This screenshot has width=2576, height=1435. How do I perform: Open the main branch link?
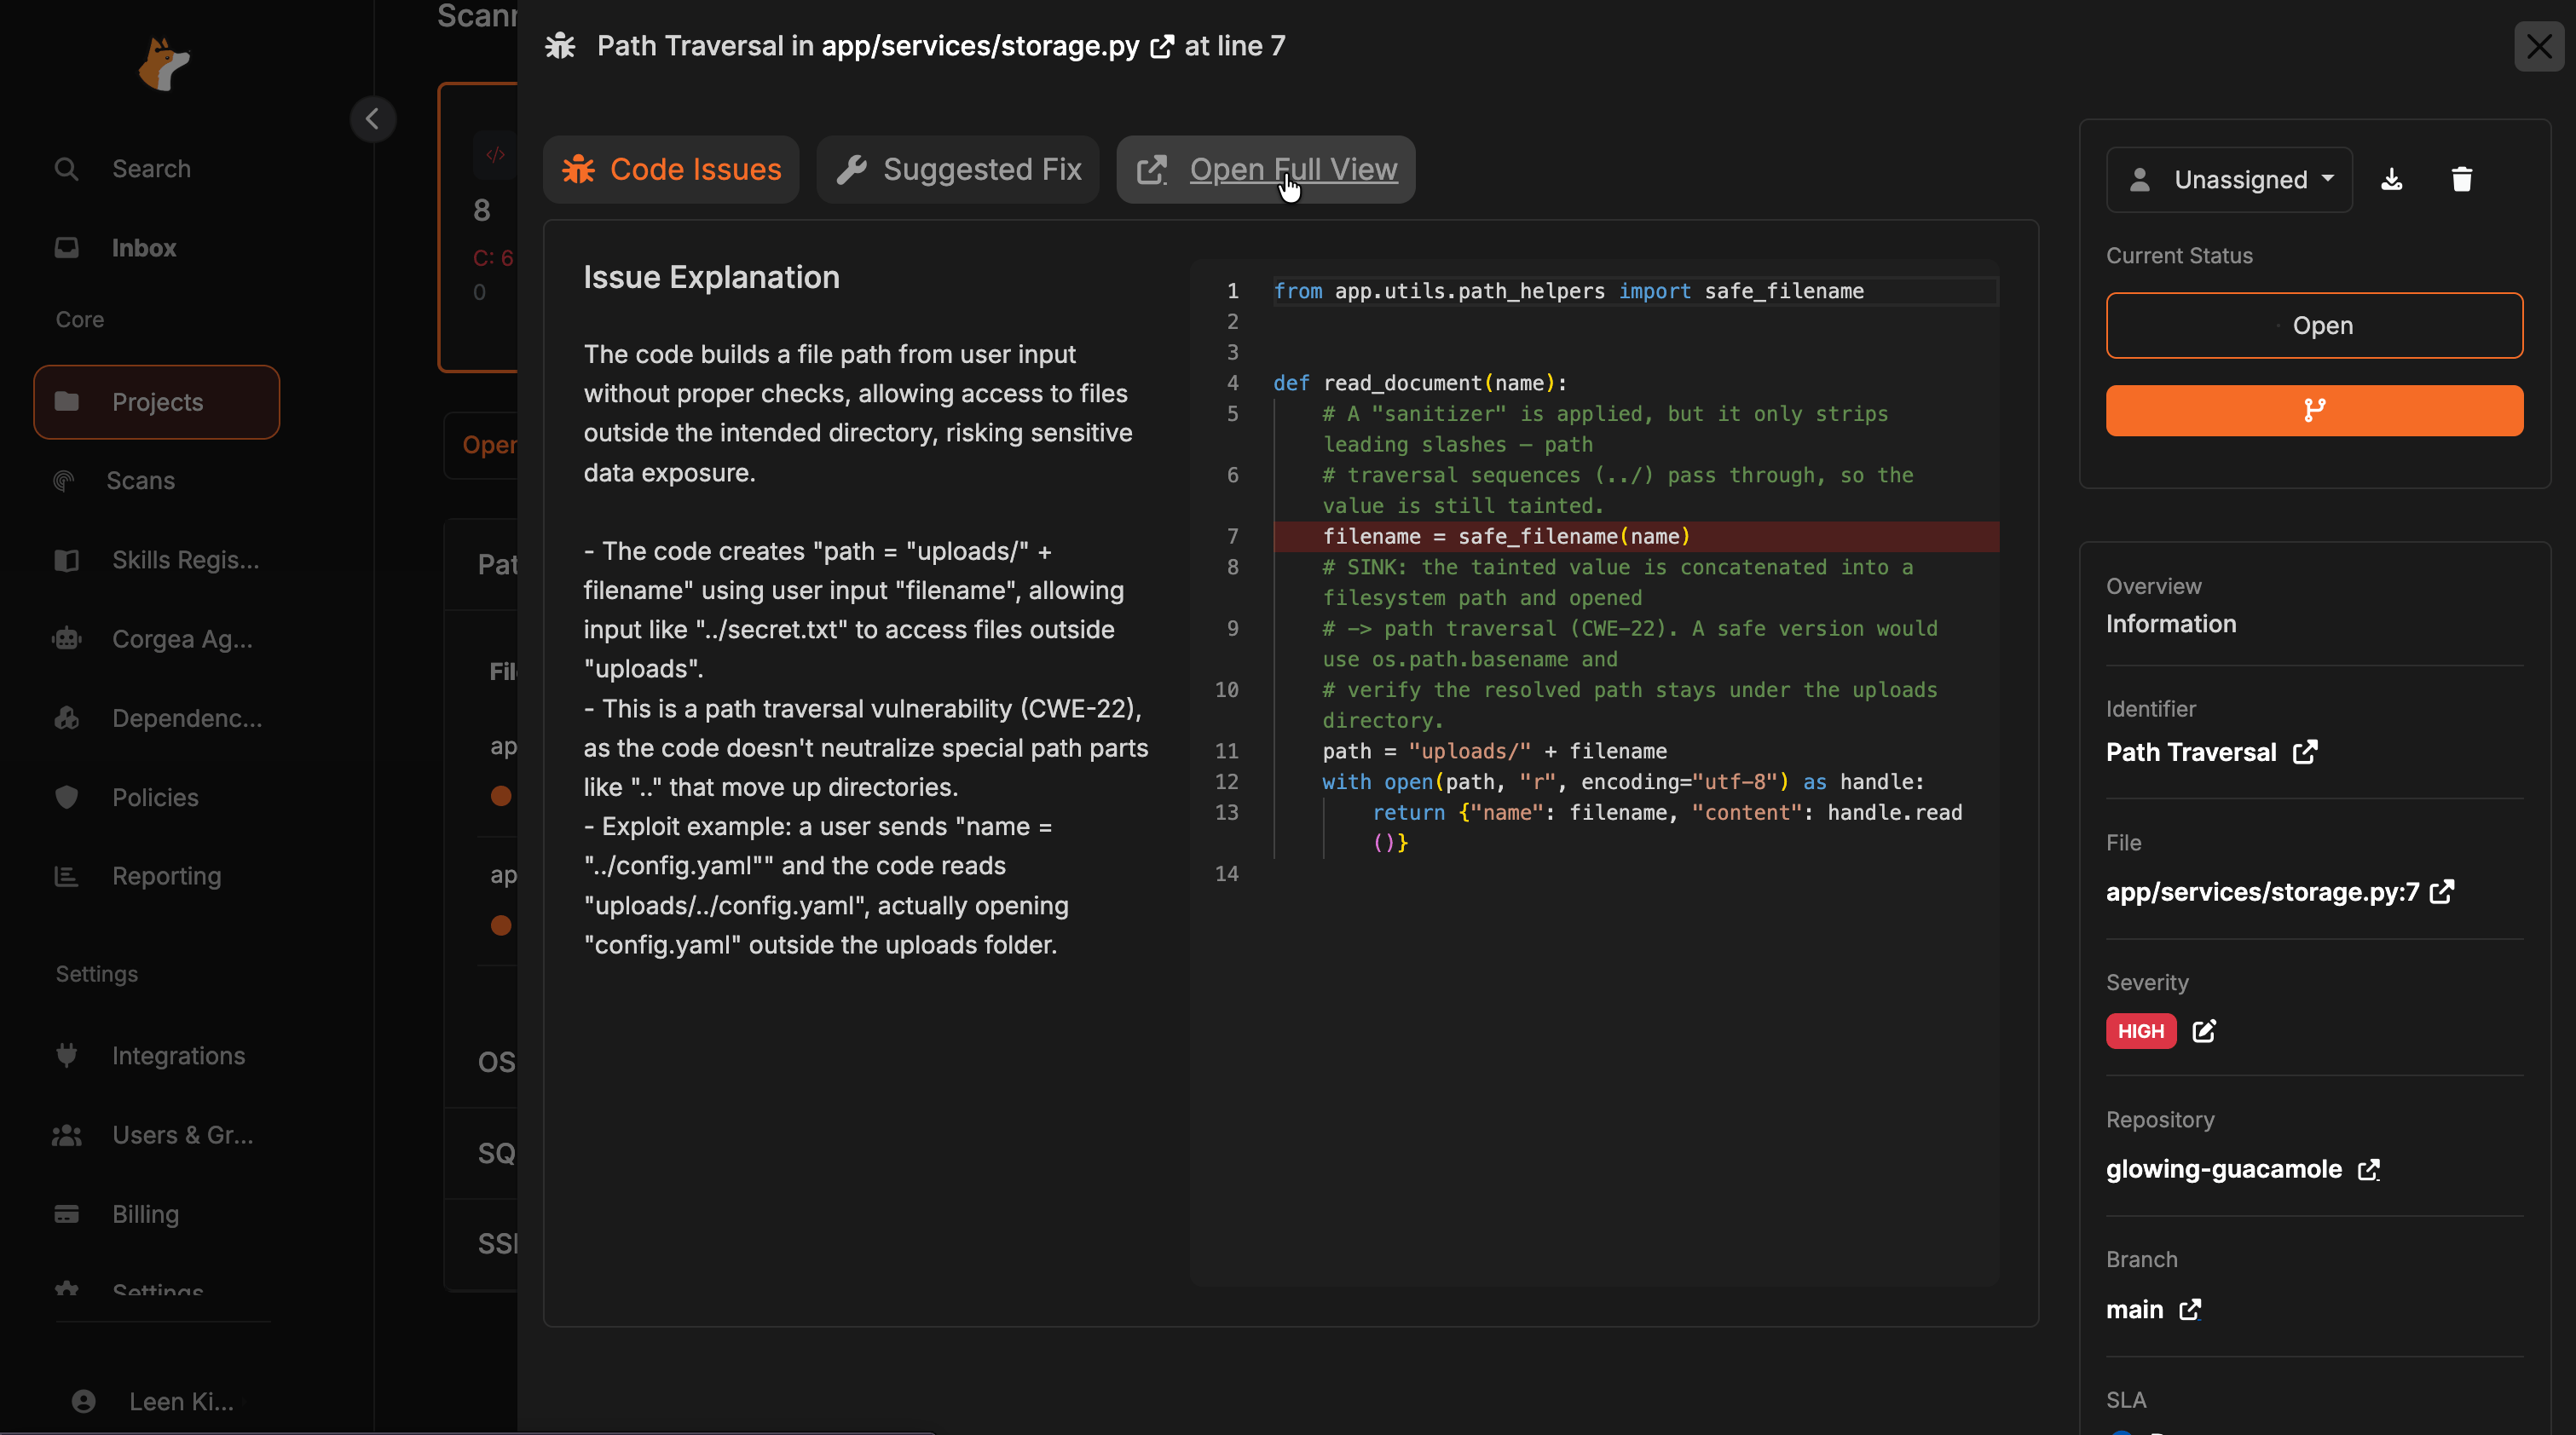pyautogui.click(x=2154, y=1310)
